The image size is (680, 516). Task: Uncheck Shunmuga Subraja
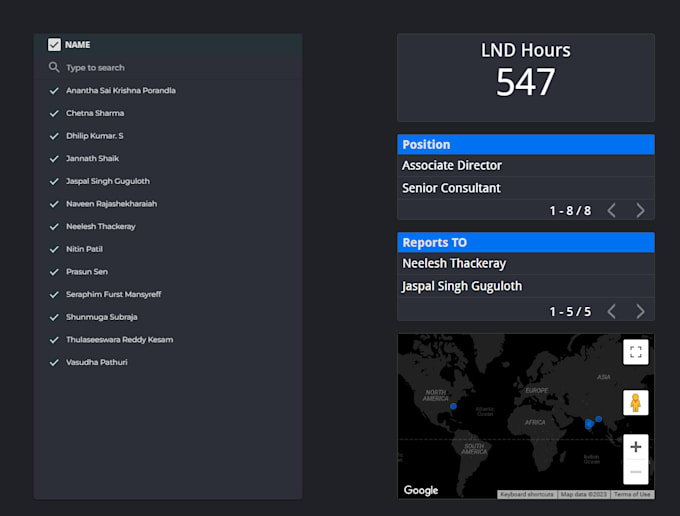(x=54, y=317)
